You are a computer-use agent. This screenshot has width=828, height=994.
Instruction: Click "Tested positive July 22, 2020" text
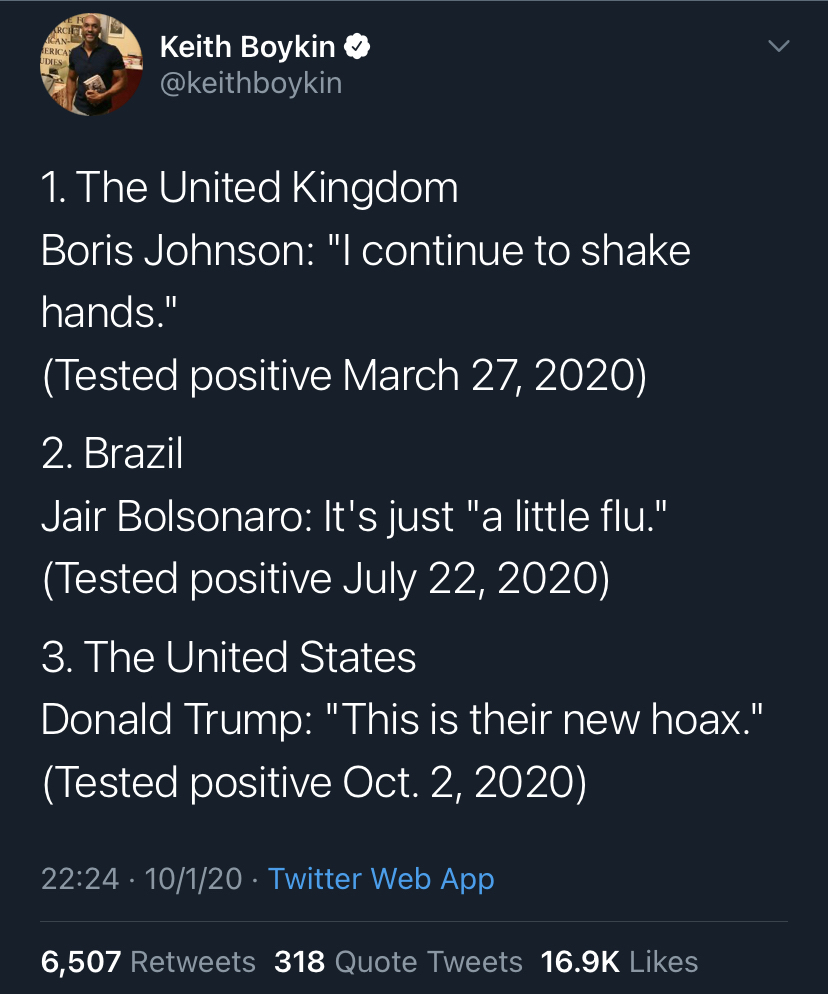pos(325,579)
